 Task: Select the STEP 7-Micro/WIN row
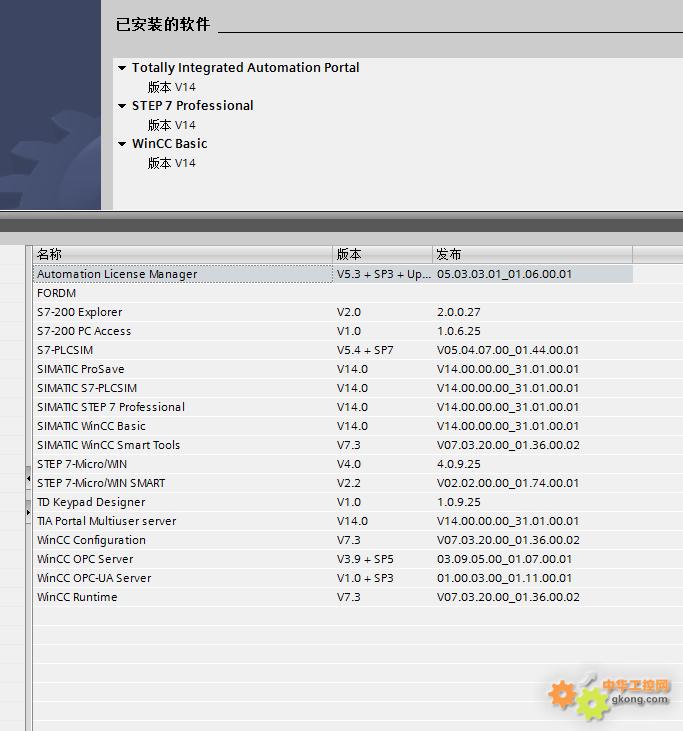[333, 464]
